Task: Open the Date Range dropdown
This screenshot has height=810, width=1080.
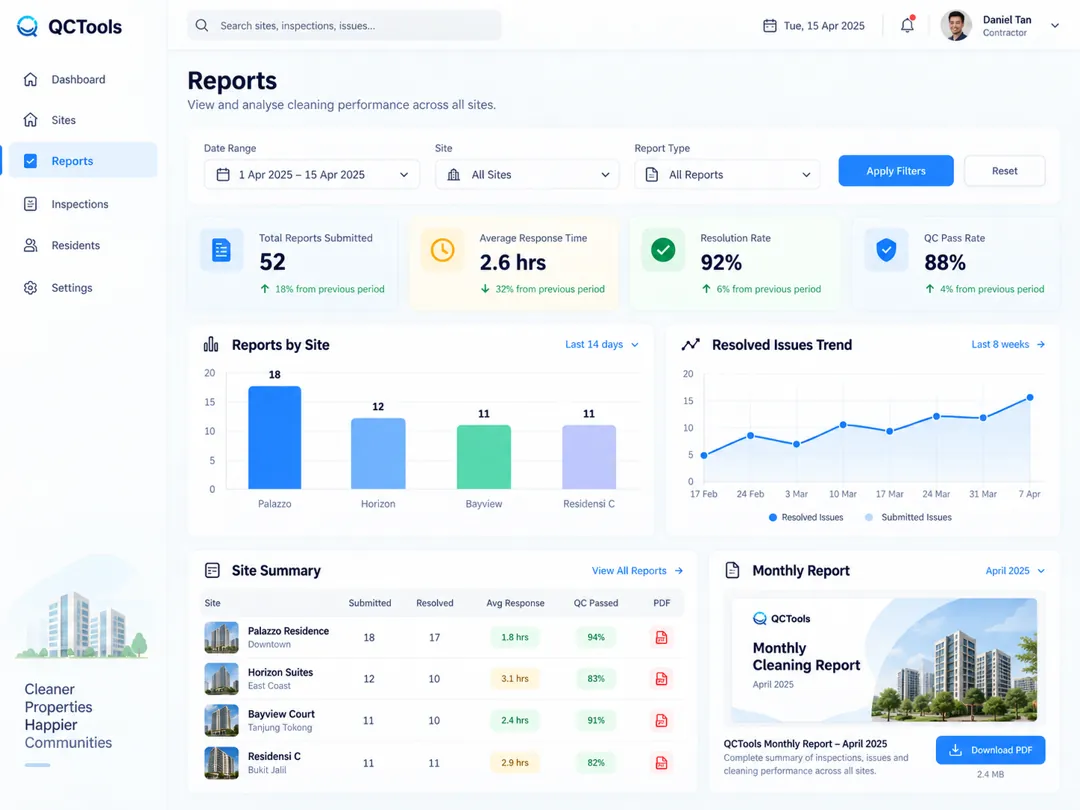Action: pyautogui.click(x=311, y=174)
